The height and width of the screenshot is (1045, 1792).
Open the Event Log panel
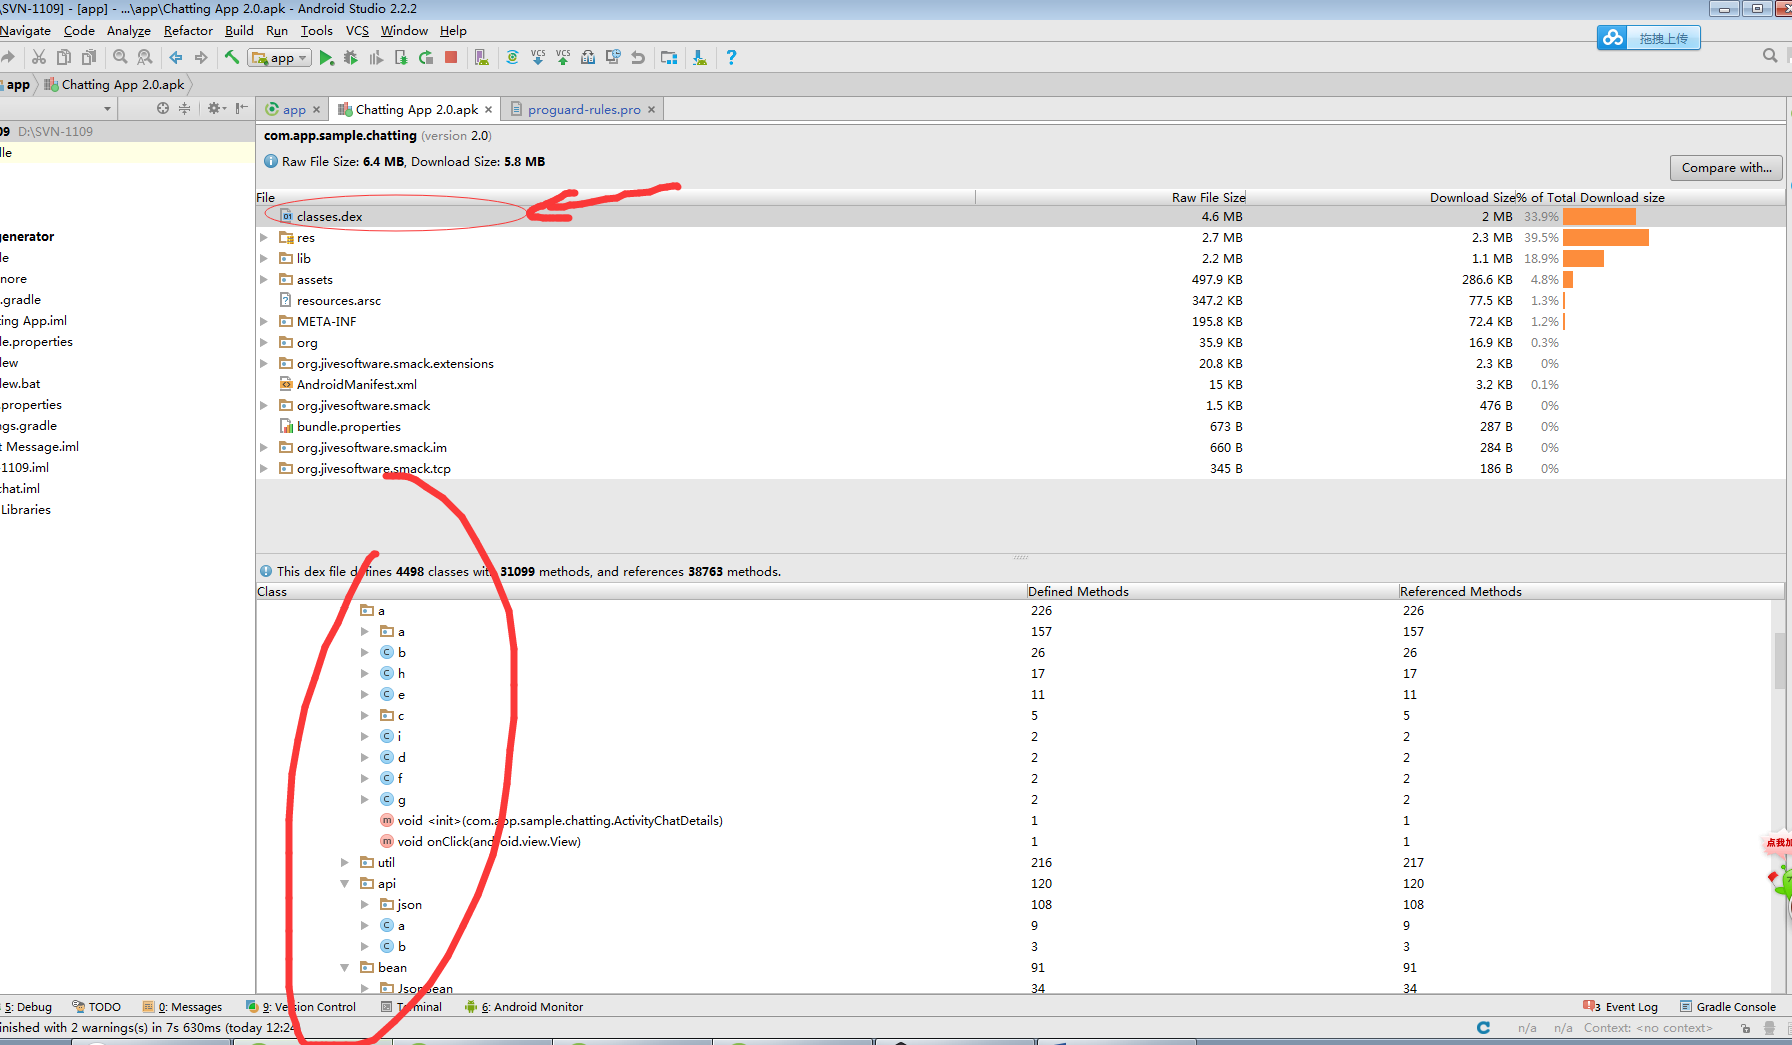point(1621,1007)
